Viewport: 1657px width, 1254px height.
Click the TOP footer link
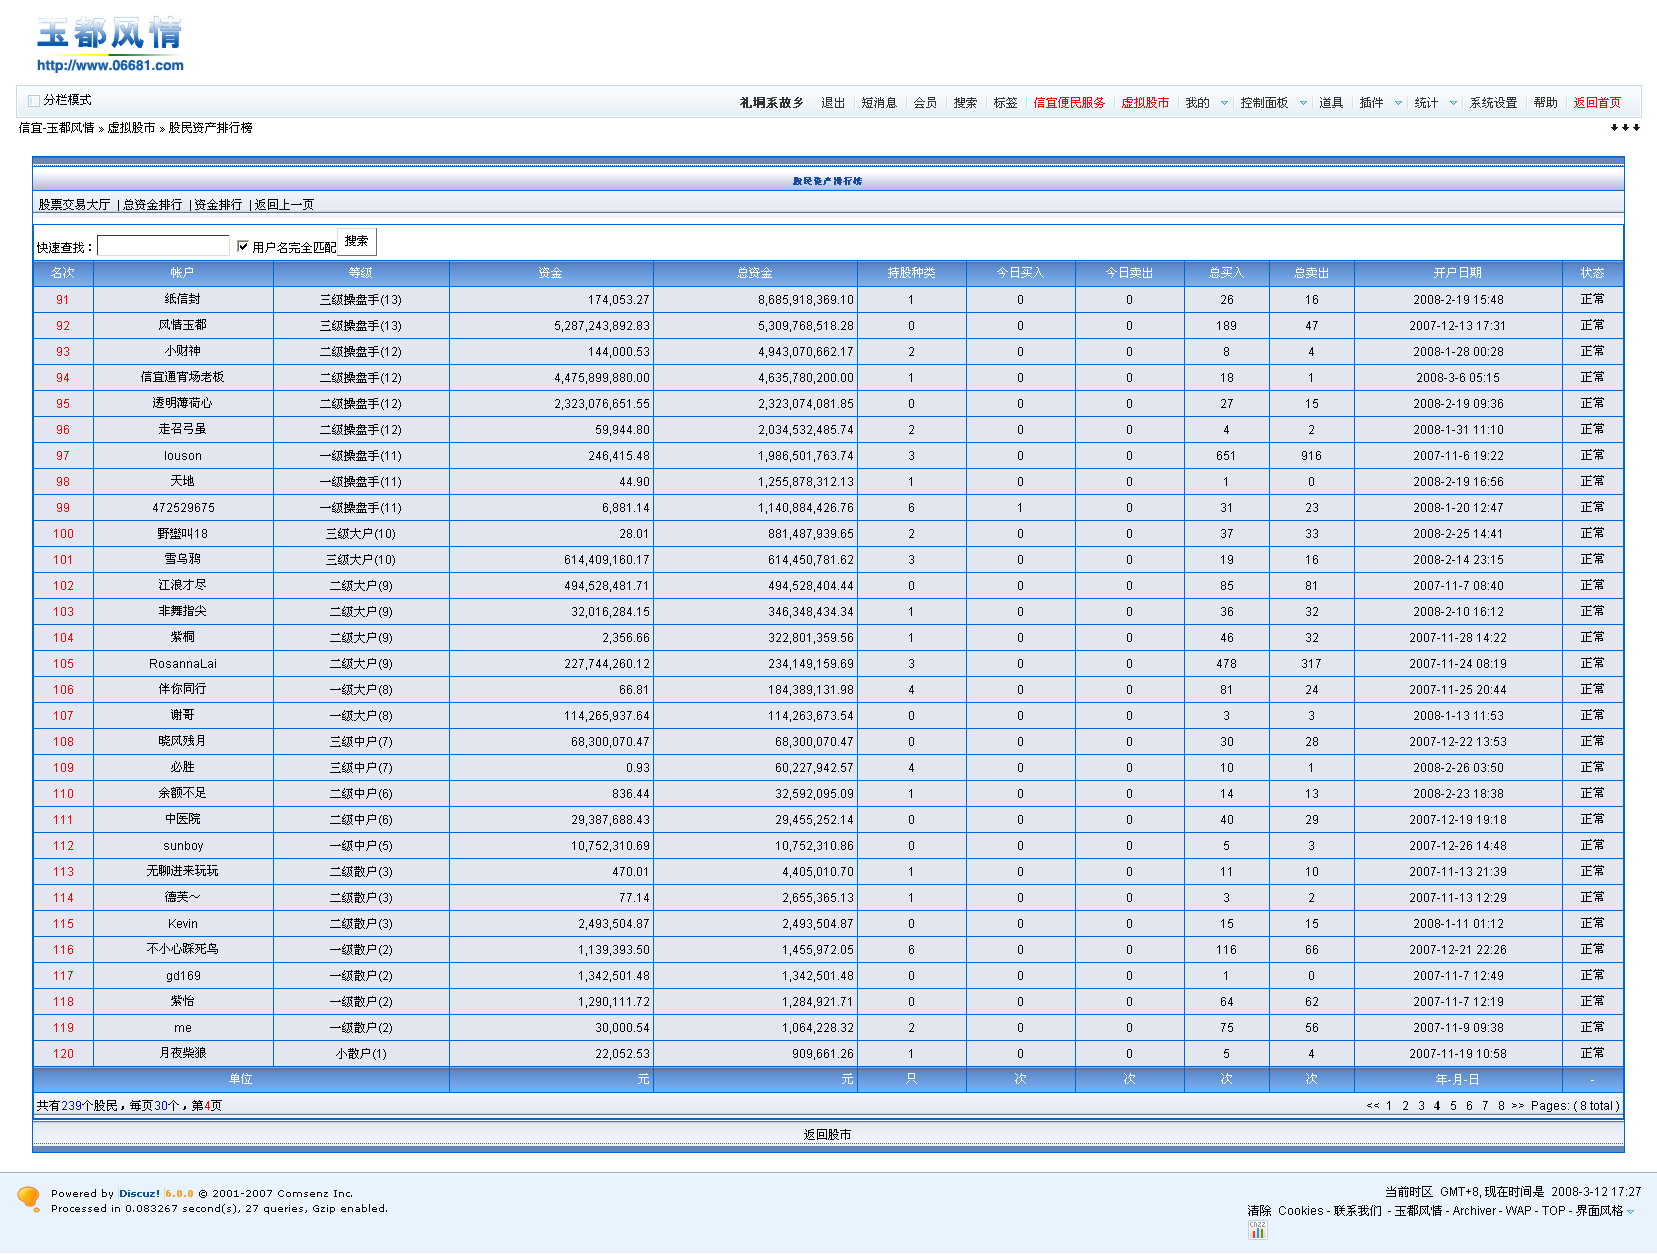[1553, 1211]
